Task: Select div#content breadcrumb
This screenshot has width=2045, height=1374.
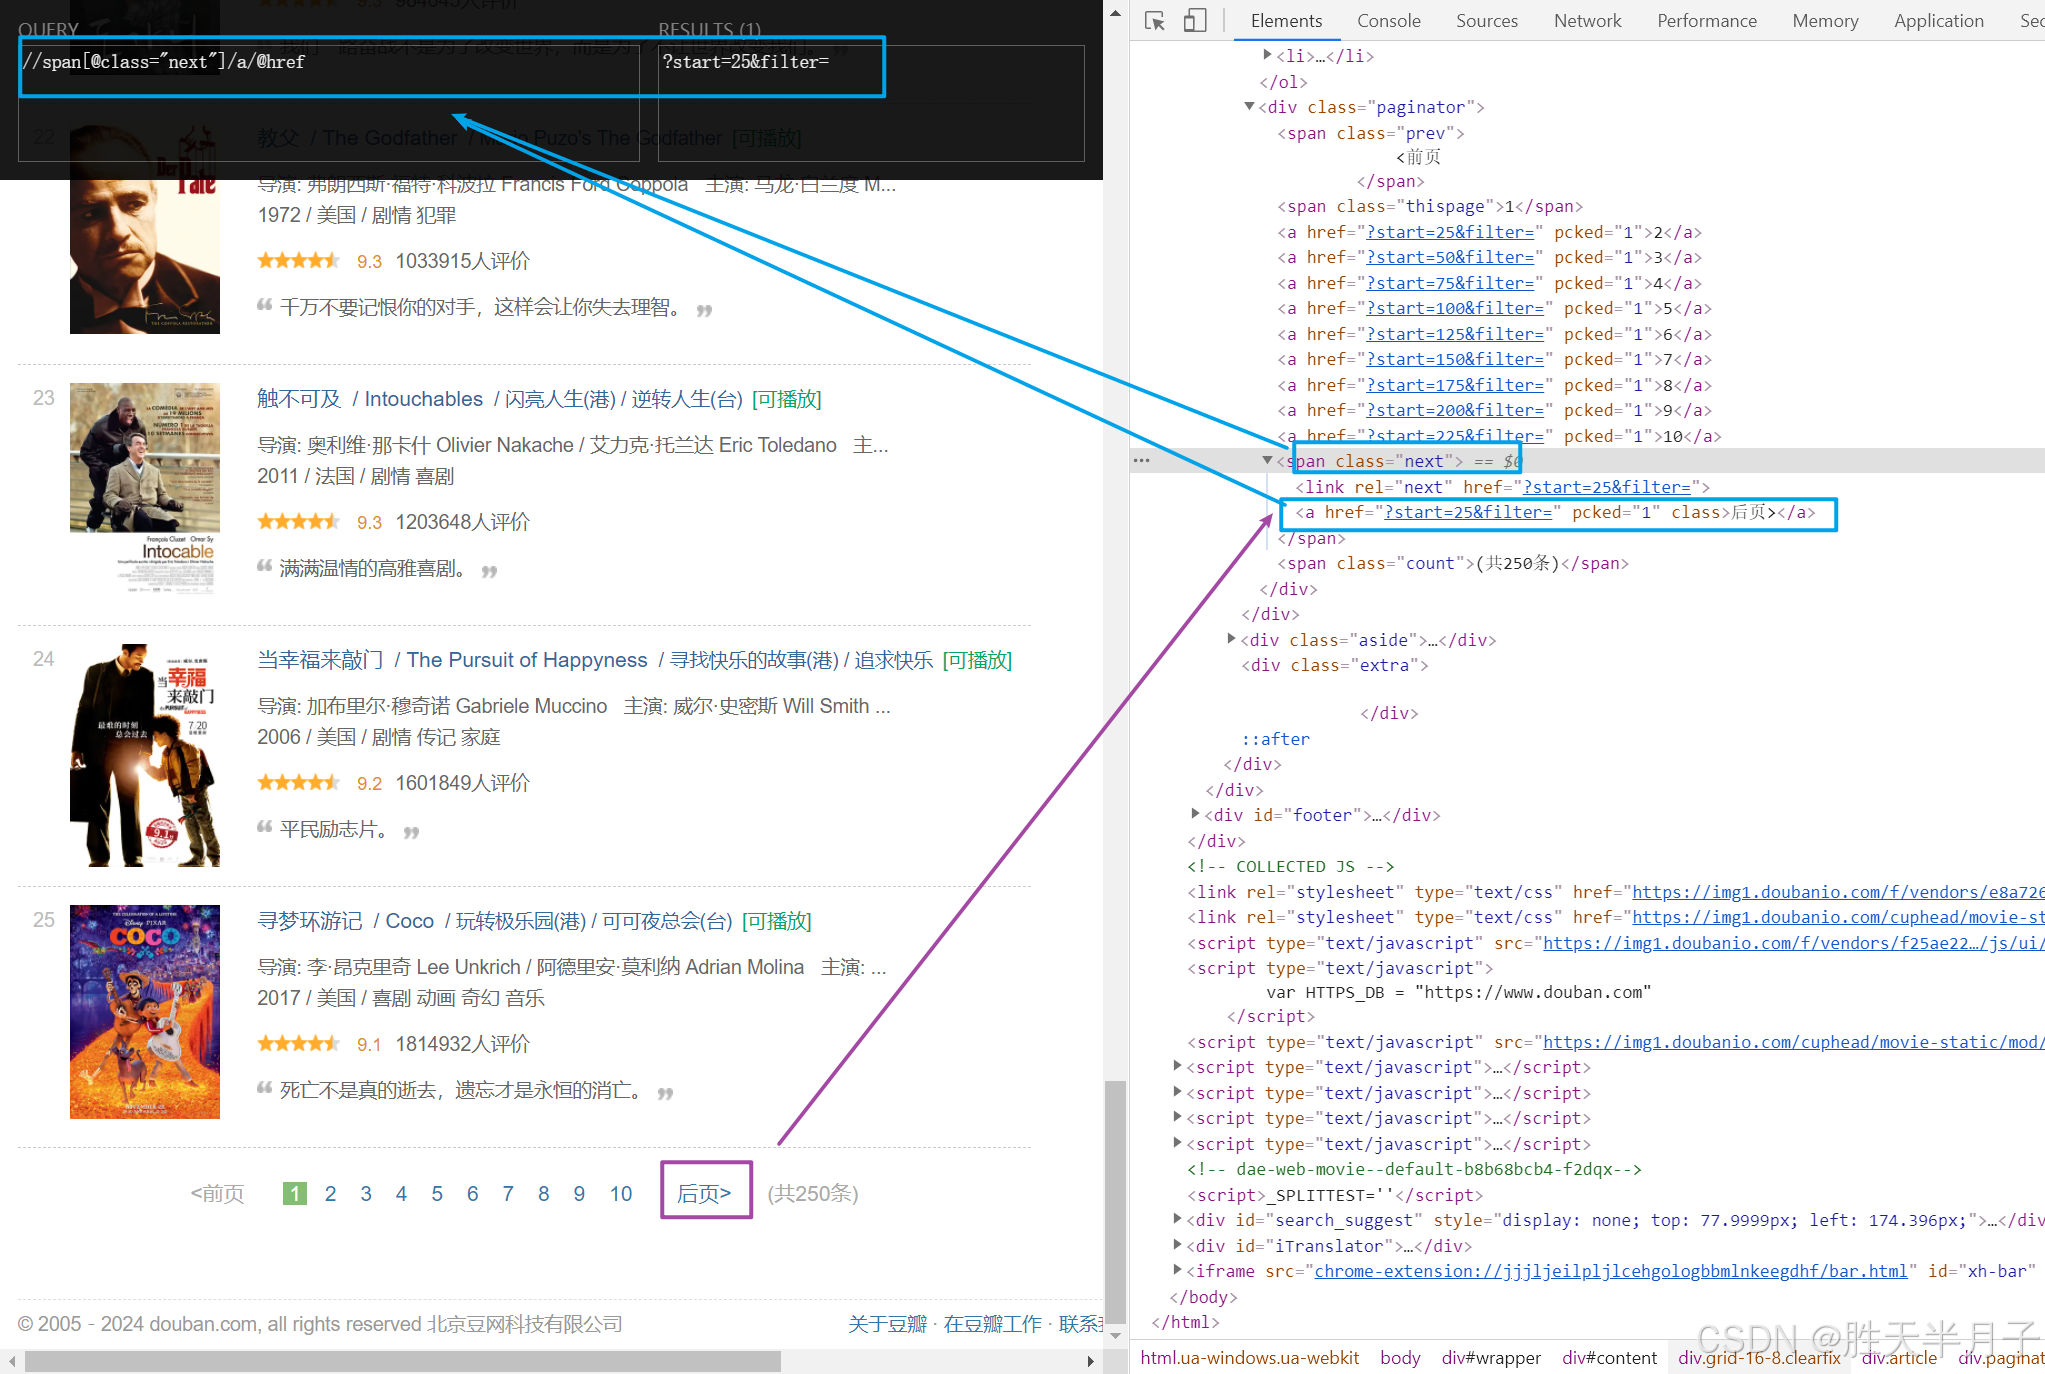Action: (1610, 1357)
